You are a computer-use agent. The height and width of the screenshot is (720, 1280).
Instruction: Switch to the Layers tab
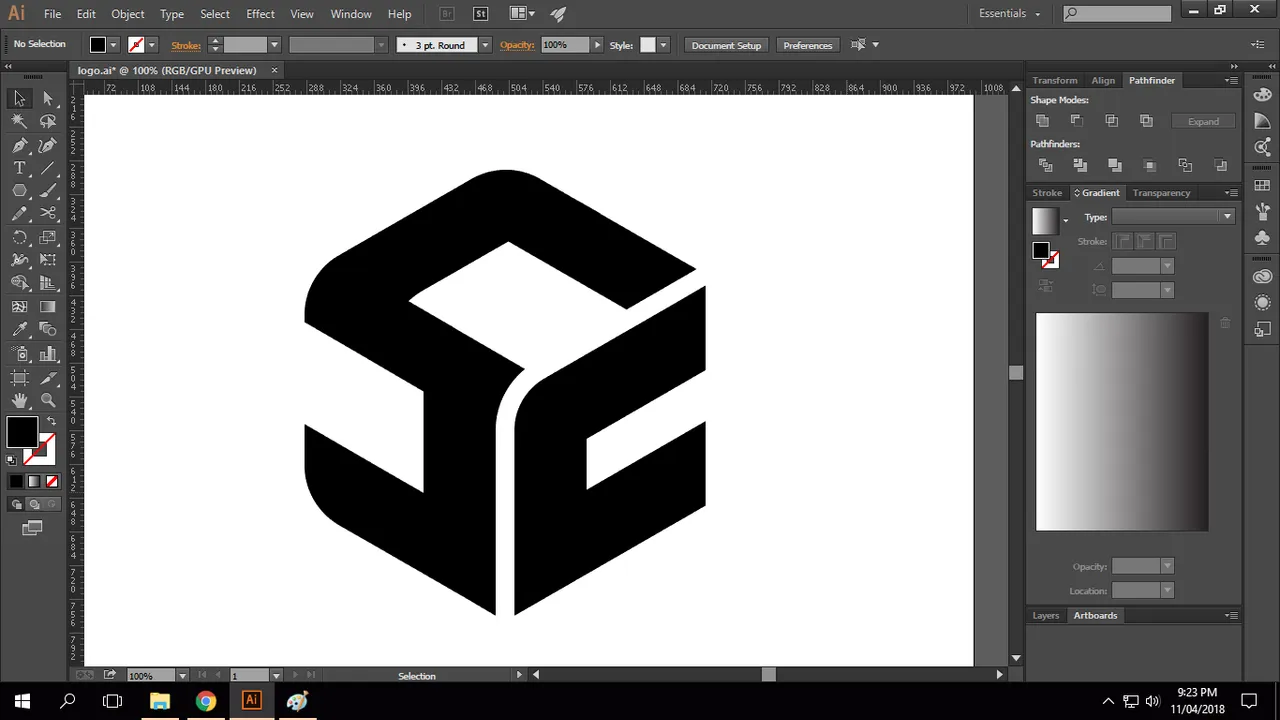tap(1046, 616)
